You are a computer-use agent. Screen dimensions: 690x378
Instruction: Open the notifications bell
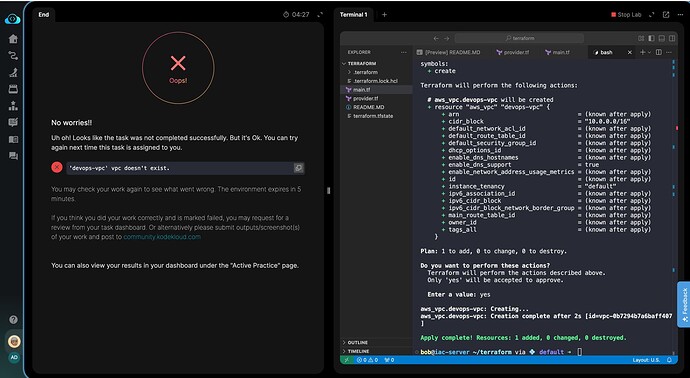tap(670, 360)
